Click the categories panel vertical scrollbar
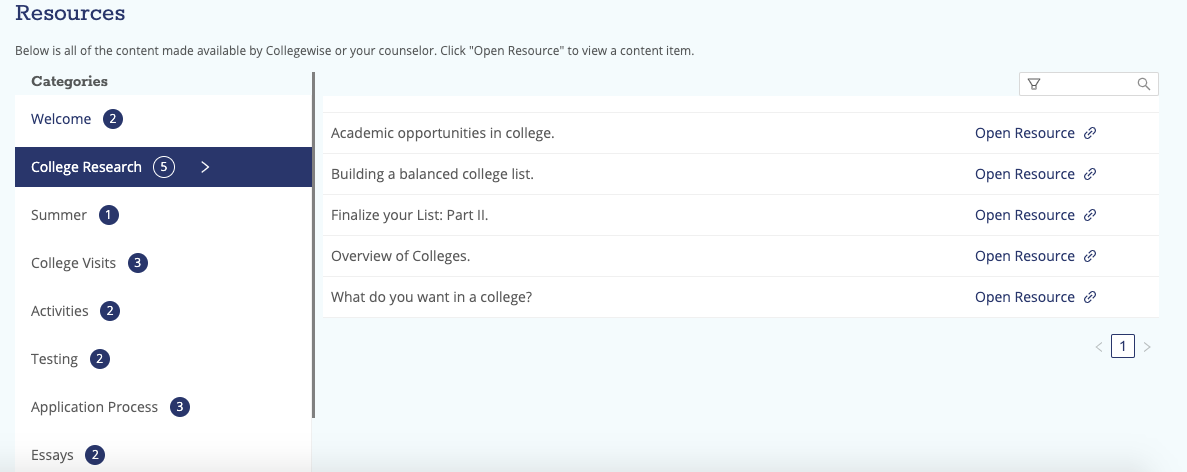 point(313,245)
